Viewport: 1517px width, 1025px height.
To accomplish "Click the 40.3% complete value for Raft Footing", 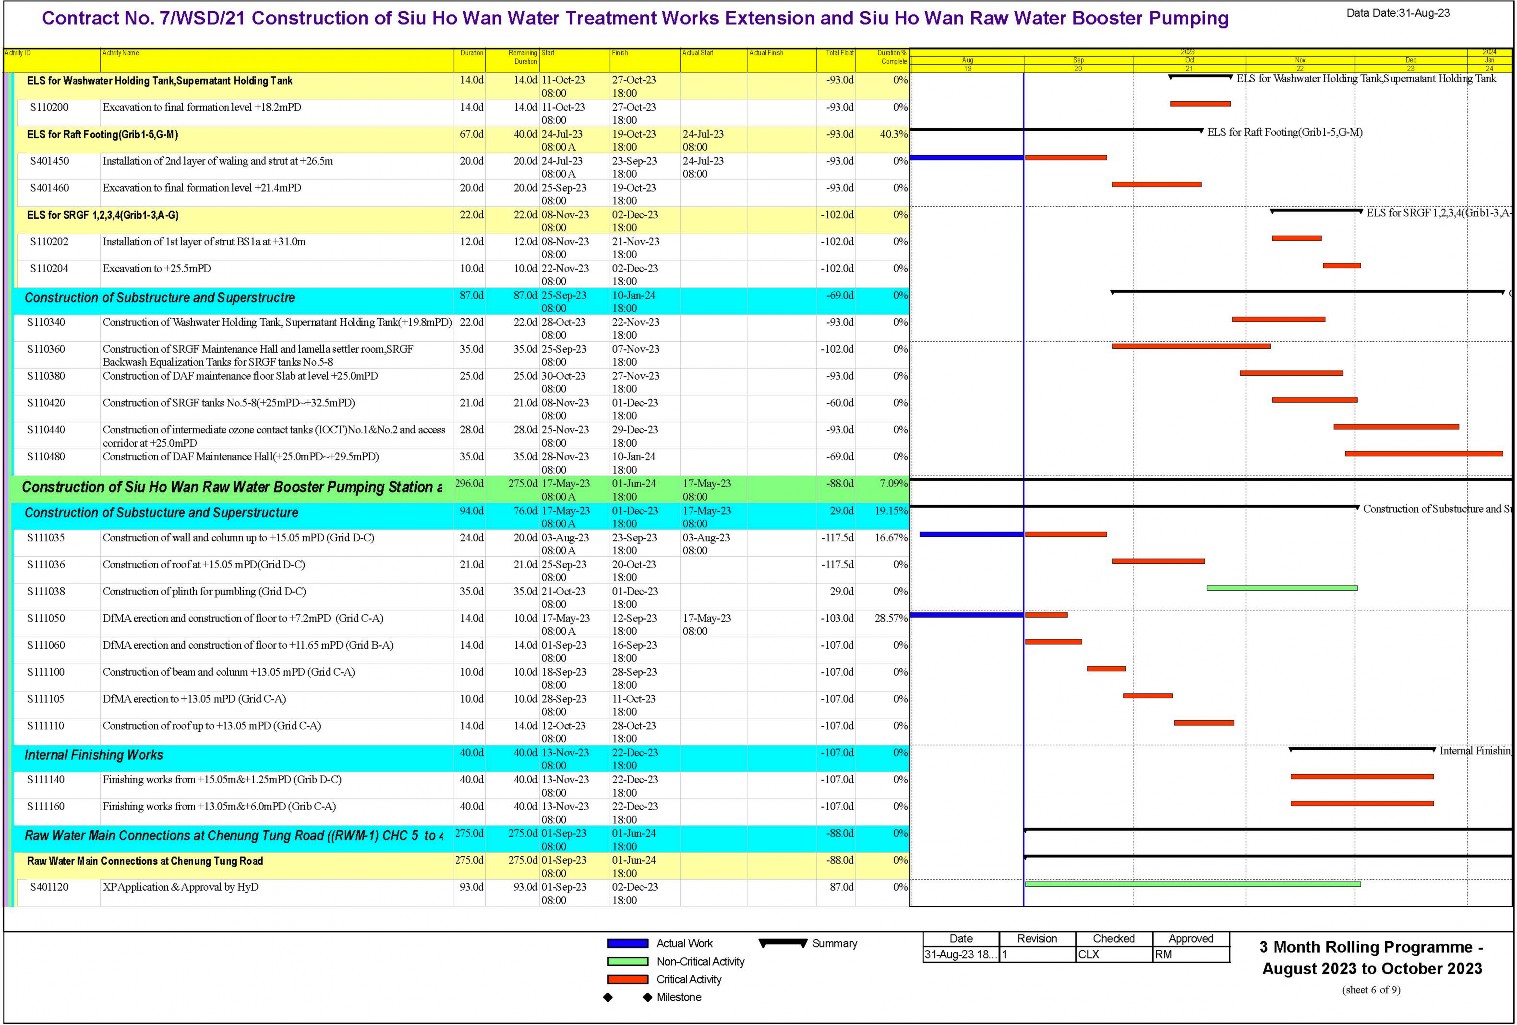I will (894, 134).
